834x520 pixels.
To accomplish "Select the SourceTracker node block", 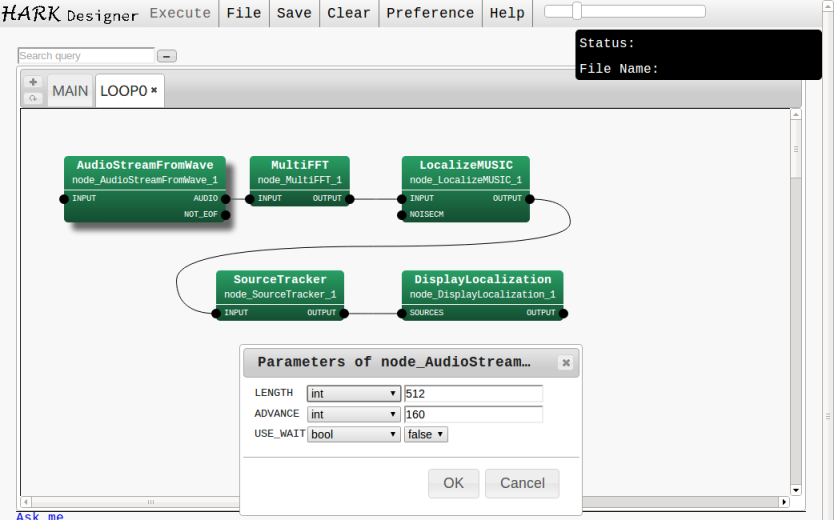I will click(280, 287).
